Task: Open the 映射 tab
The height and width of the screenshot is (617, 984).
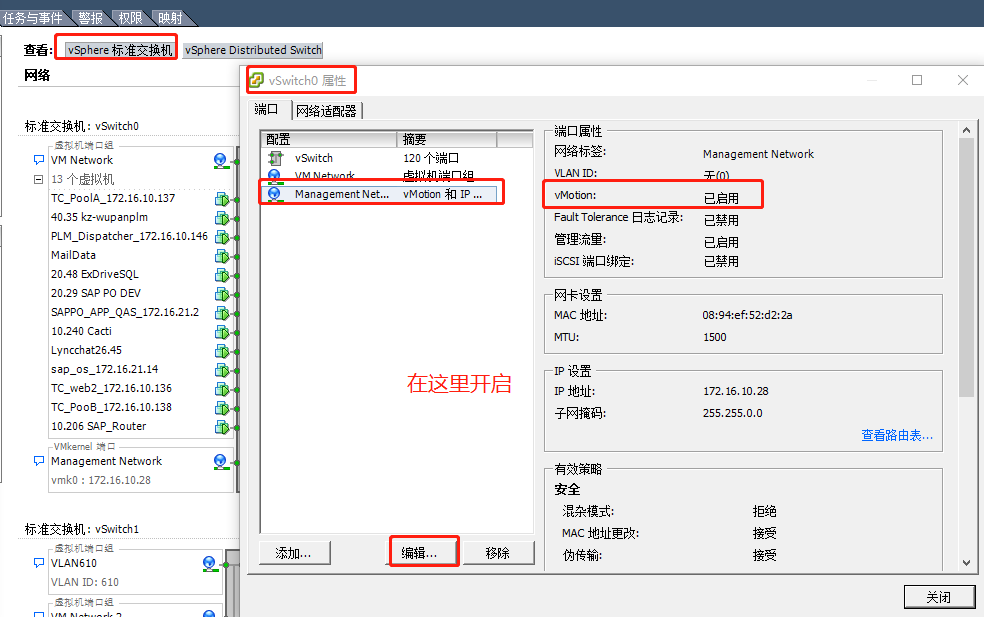Action: 170,18
